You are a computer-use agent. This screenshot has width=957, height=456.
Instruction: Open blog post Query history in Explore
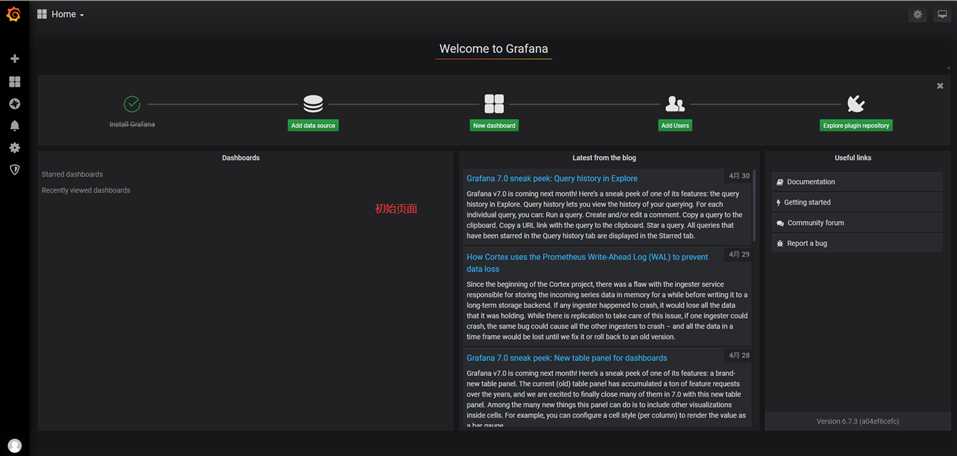coord(552,178)
